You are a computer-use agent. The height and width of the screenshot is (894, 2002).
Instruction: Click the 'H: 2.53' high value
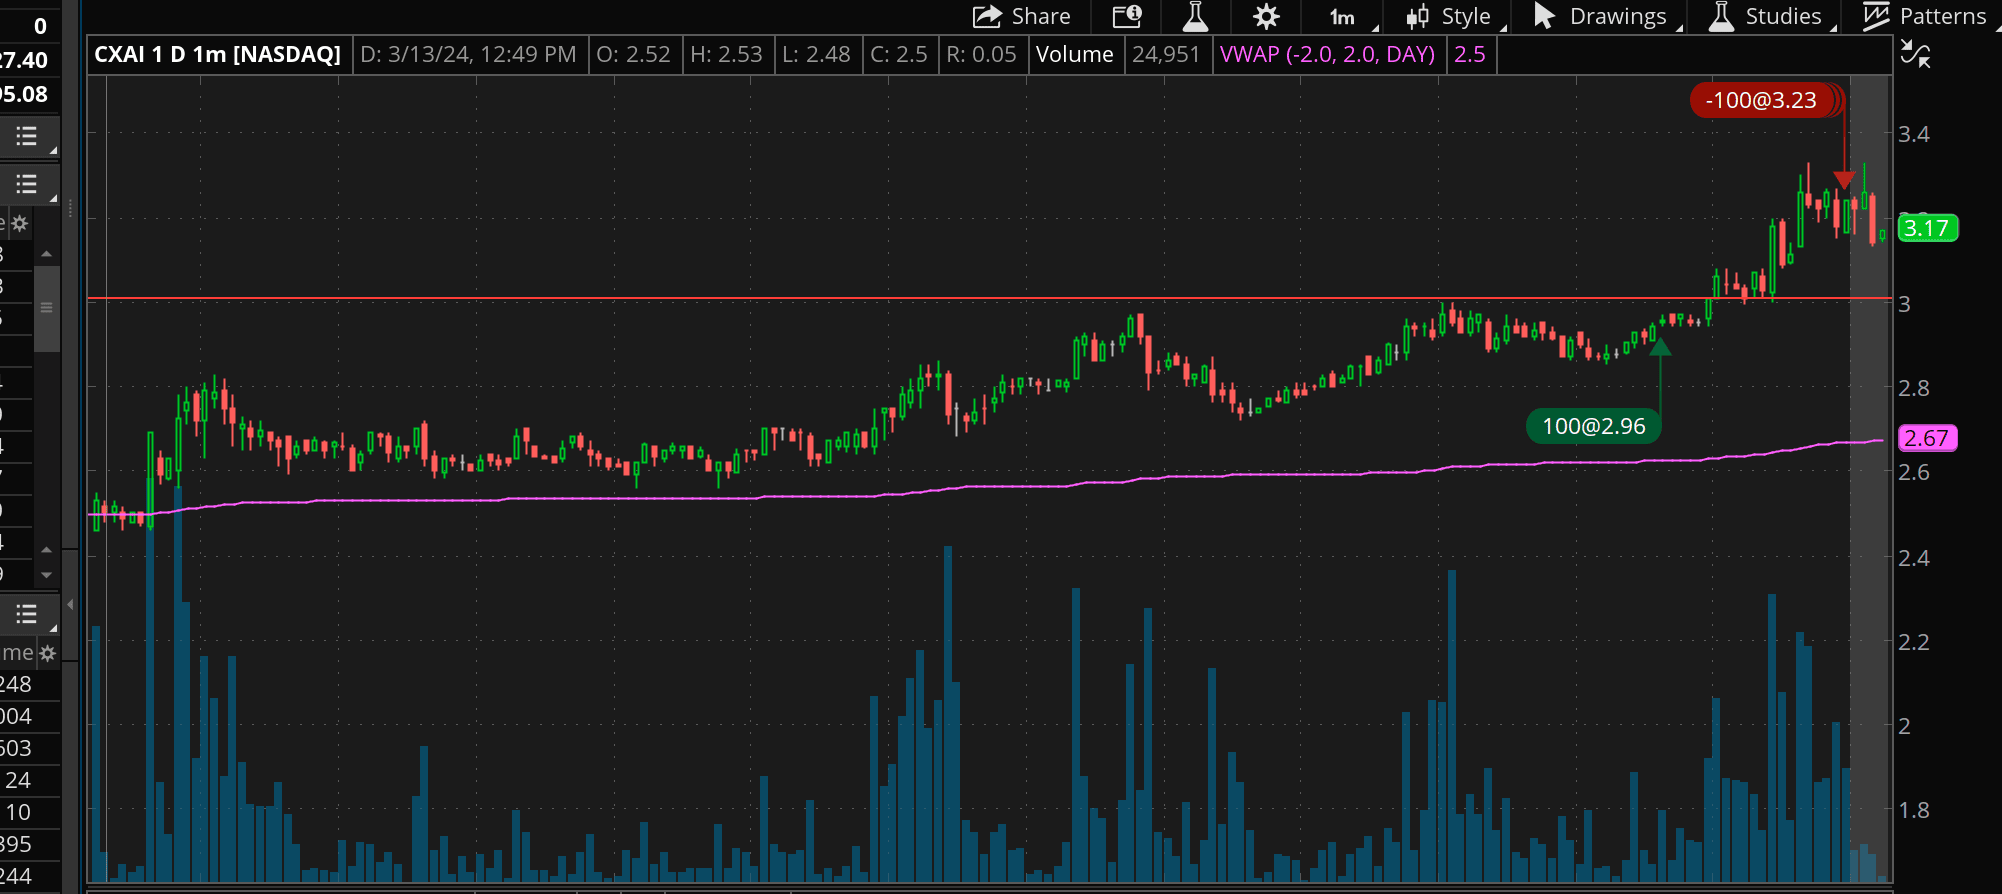pyautogui.click(x=726, y=54)
